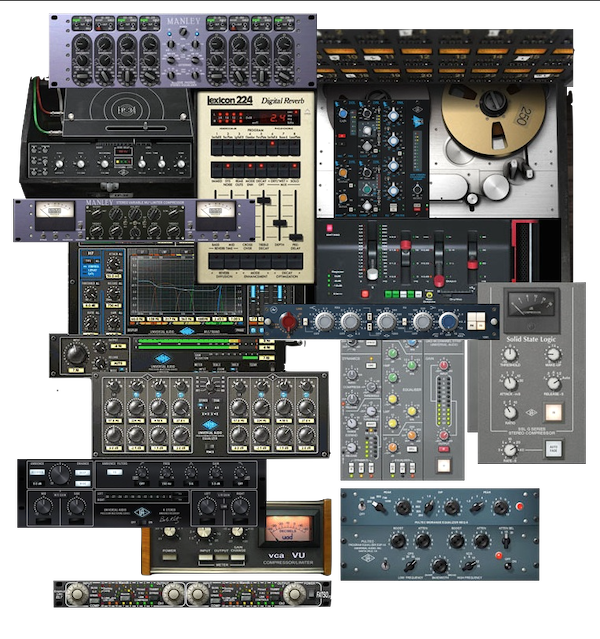Toggle the white power button on SSL channel strip
The image size is (600, 639).
443,465
